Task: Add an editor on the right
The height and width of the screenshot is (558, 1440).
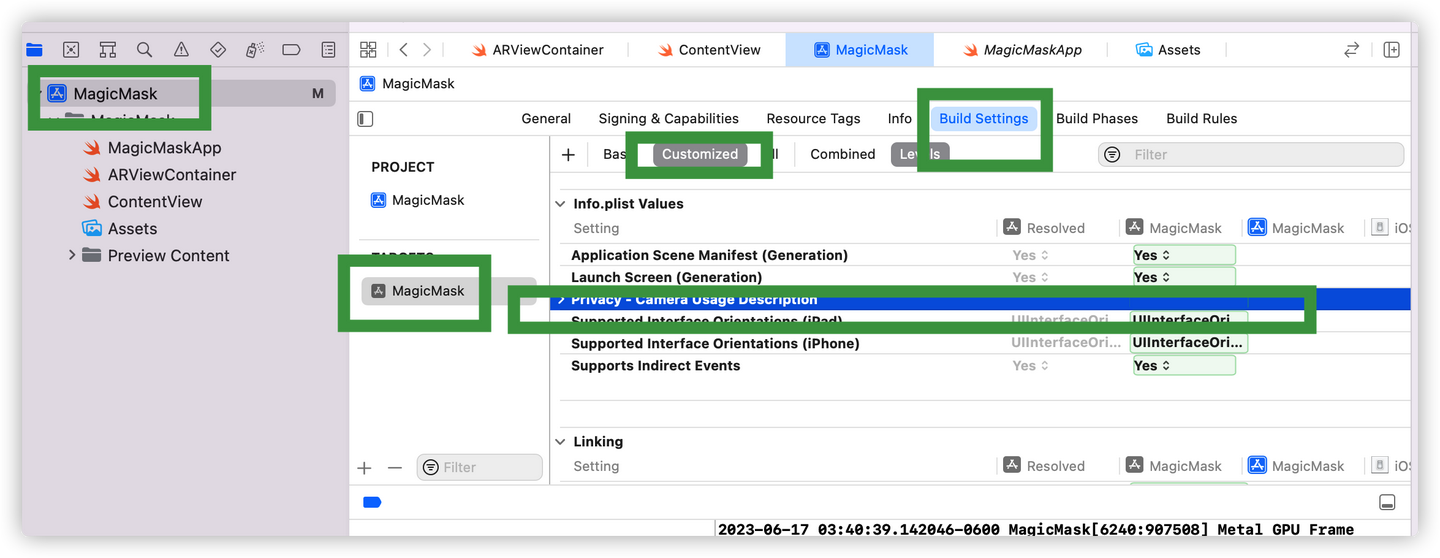Action: click(x=1391, y=49)
